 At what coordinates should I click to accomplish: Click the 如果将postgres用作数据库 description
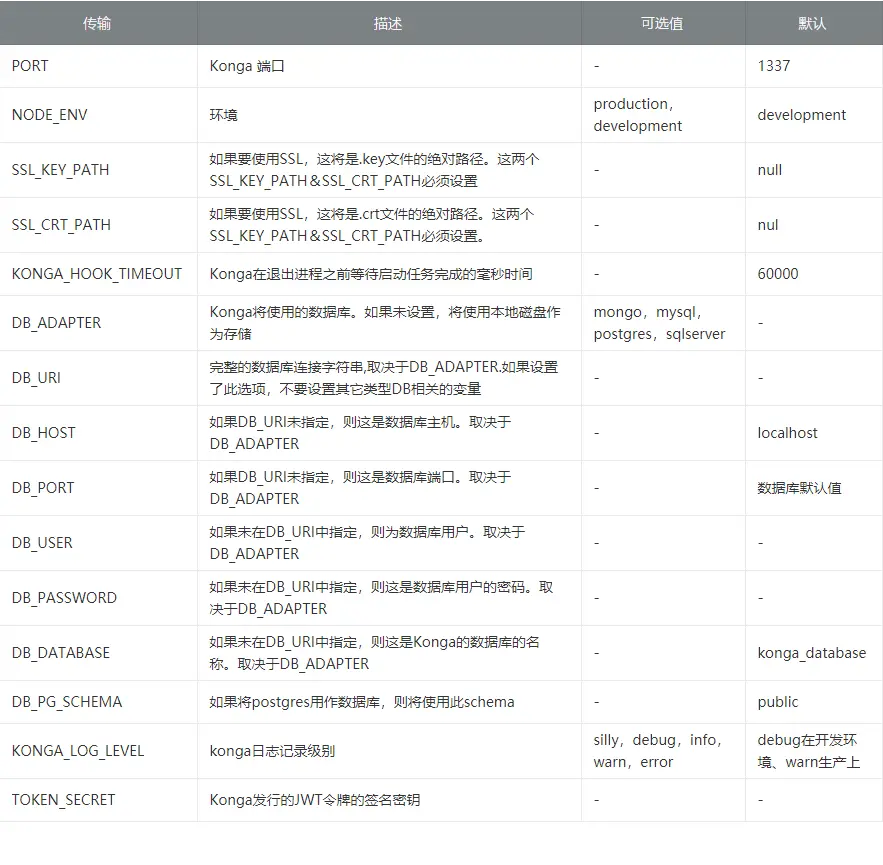(362, 702)
